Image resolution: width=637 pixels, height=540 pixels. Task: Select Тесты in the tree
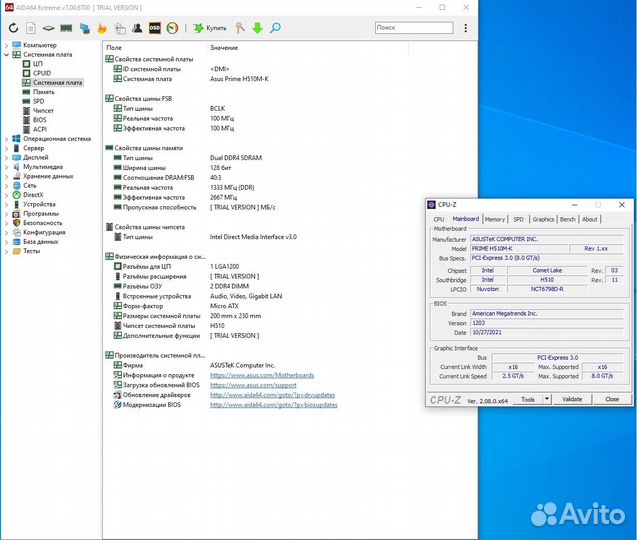(31, 251)
